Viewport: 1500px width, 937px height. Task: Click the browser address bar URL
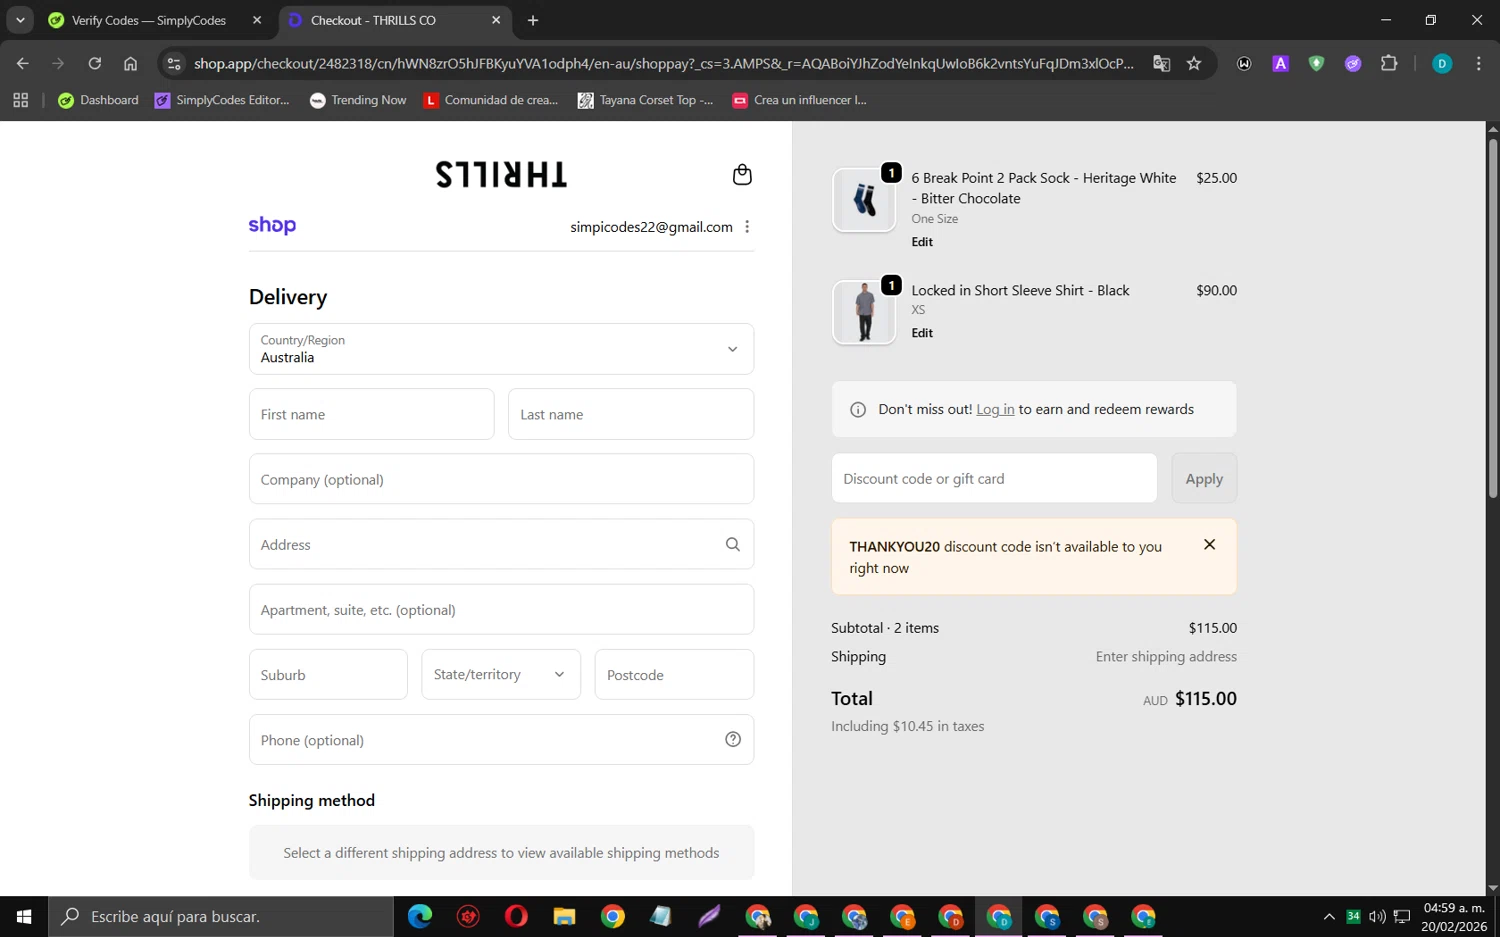coord(664,63)
